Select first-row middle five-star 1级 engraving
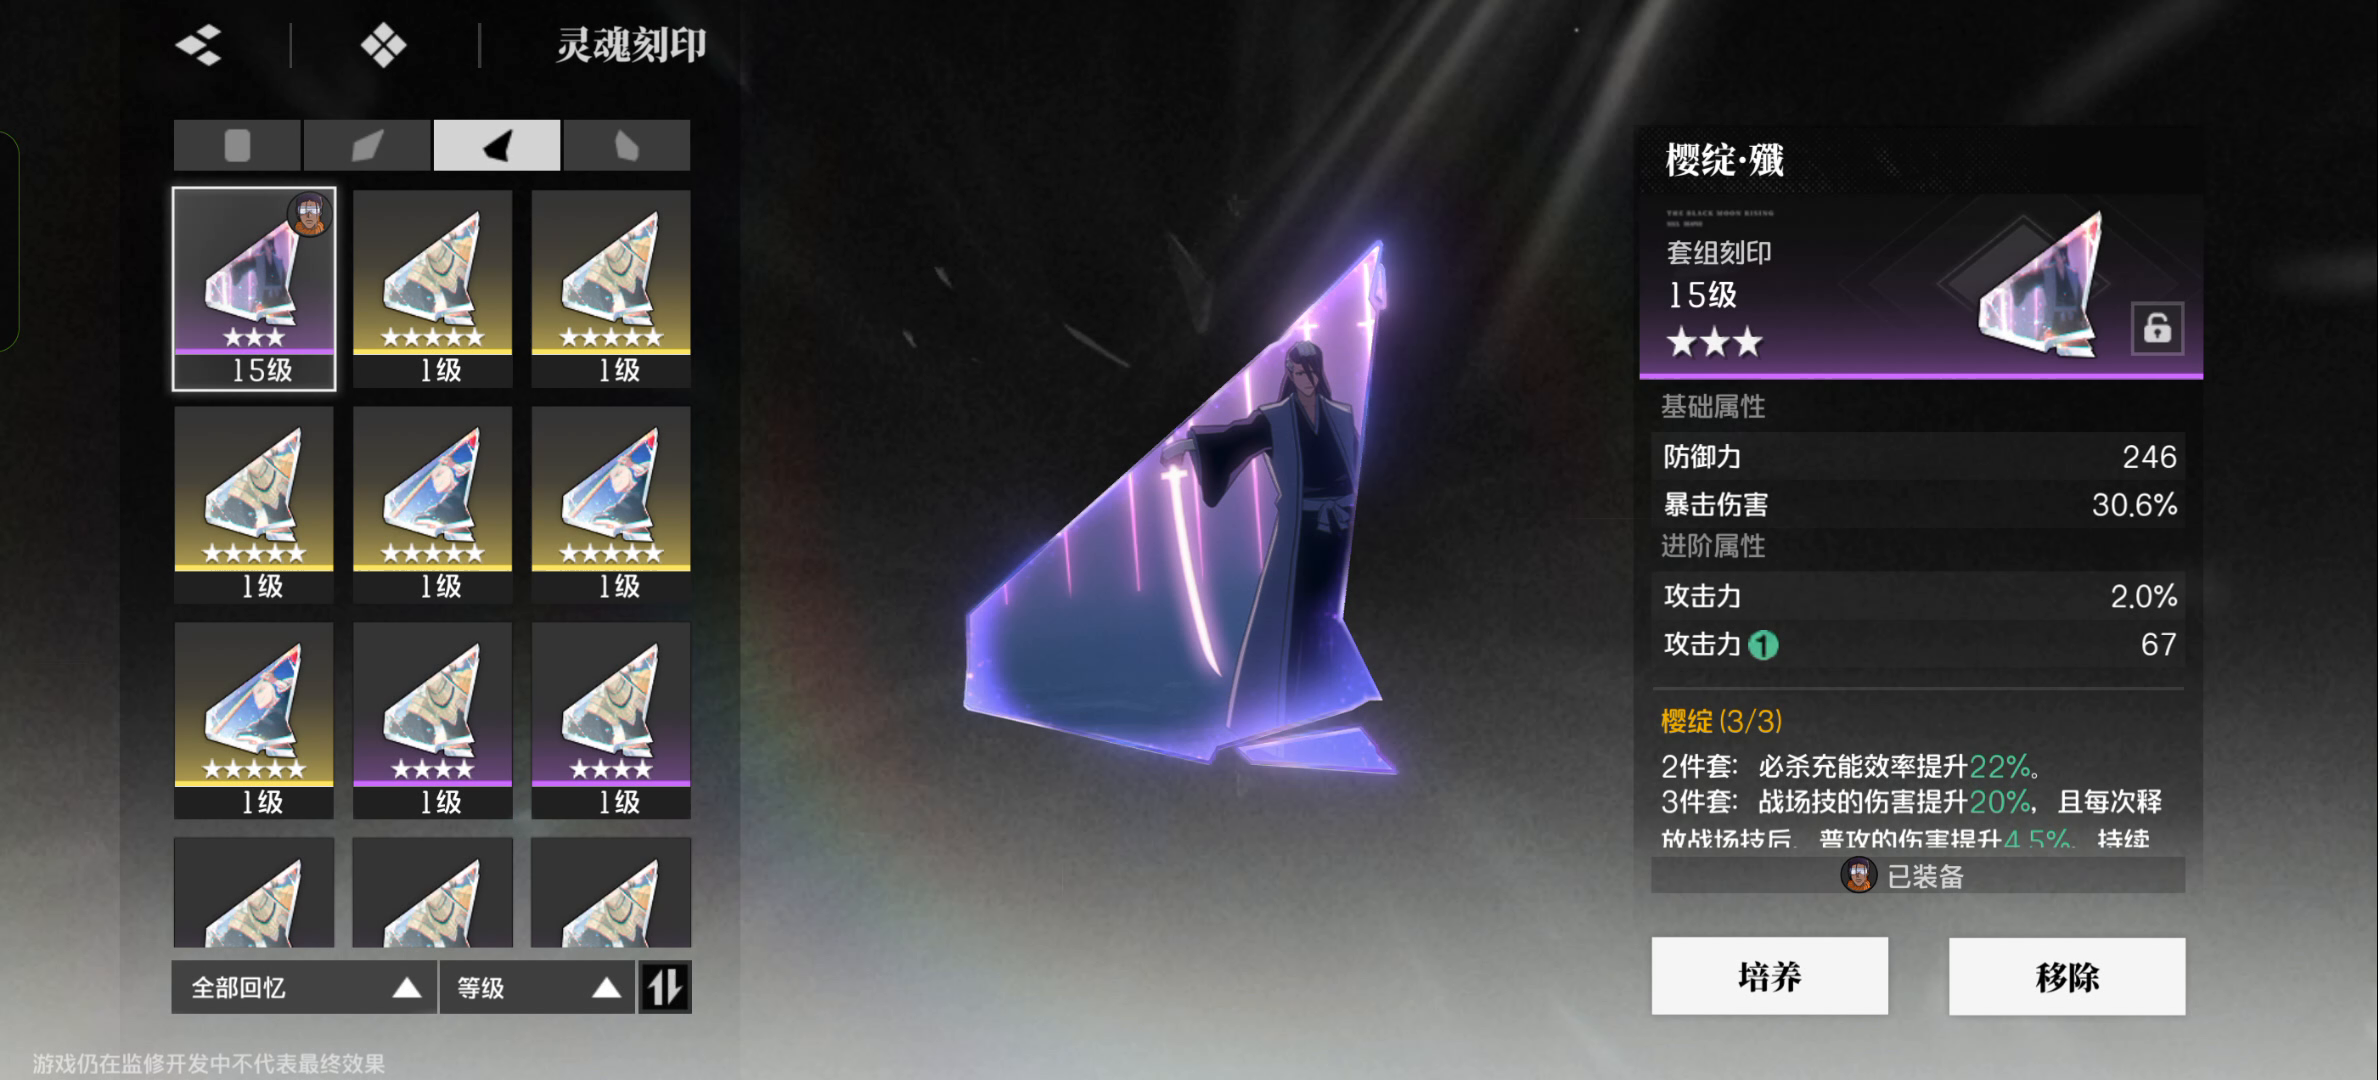Image resolution: width=2378 pixels, height=1080 pixels. [432, 288]
